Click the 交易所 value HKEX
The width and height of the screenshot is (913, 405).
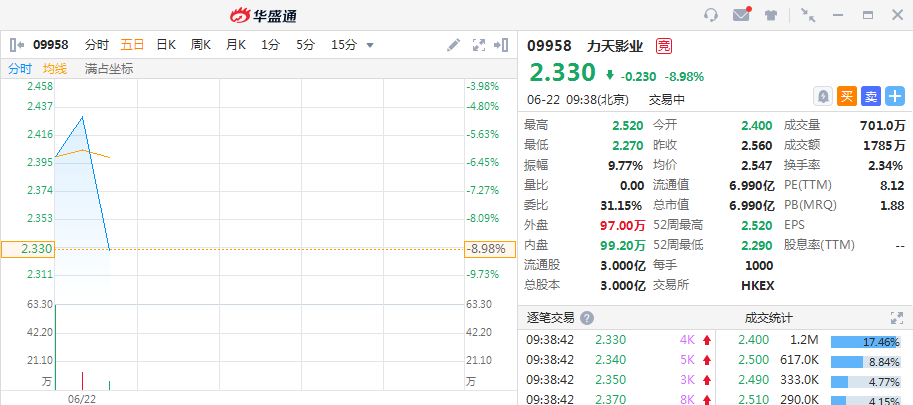[758, 286]
